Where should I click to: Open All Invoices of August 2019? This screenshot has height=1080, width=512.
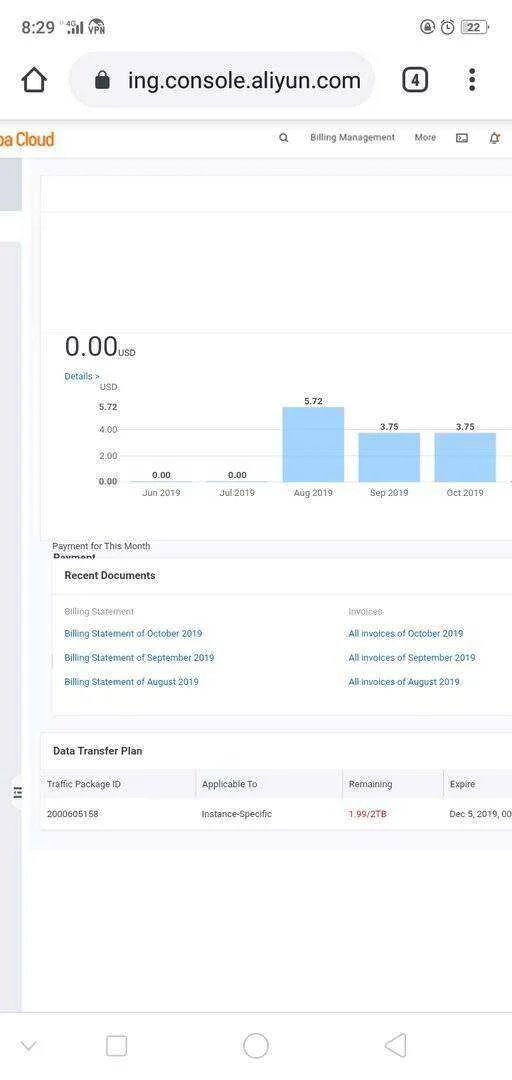pyautogui.click(x=404, y=682)
